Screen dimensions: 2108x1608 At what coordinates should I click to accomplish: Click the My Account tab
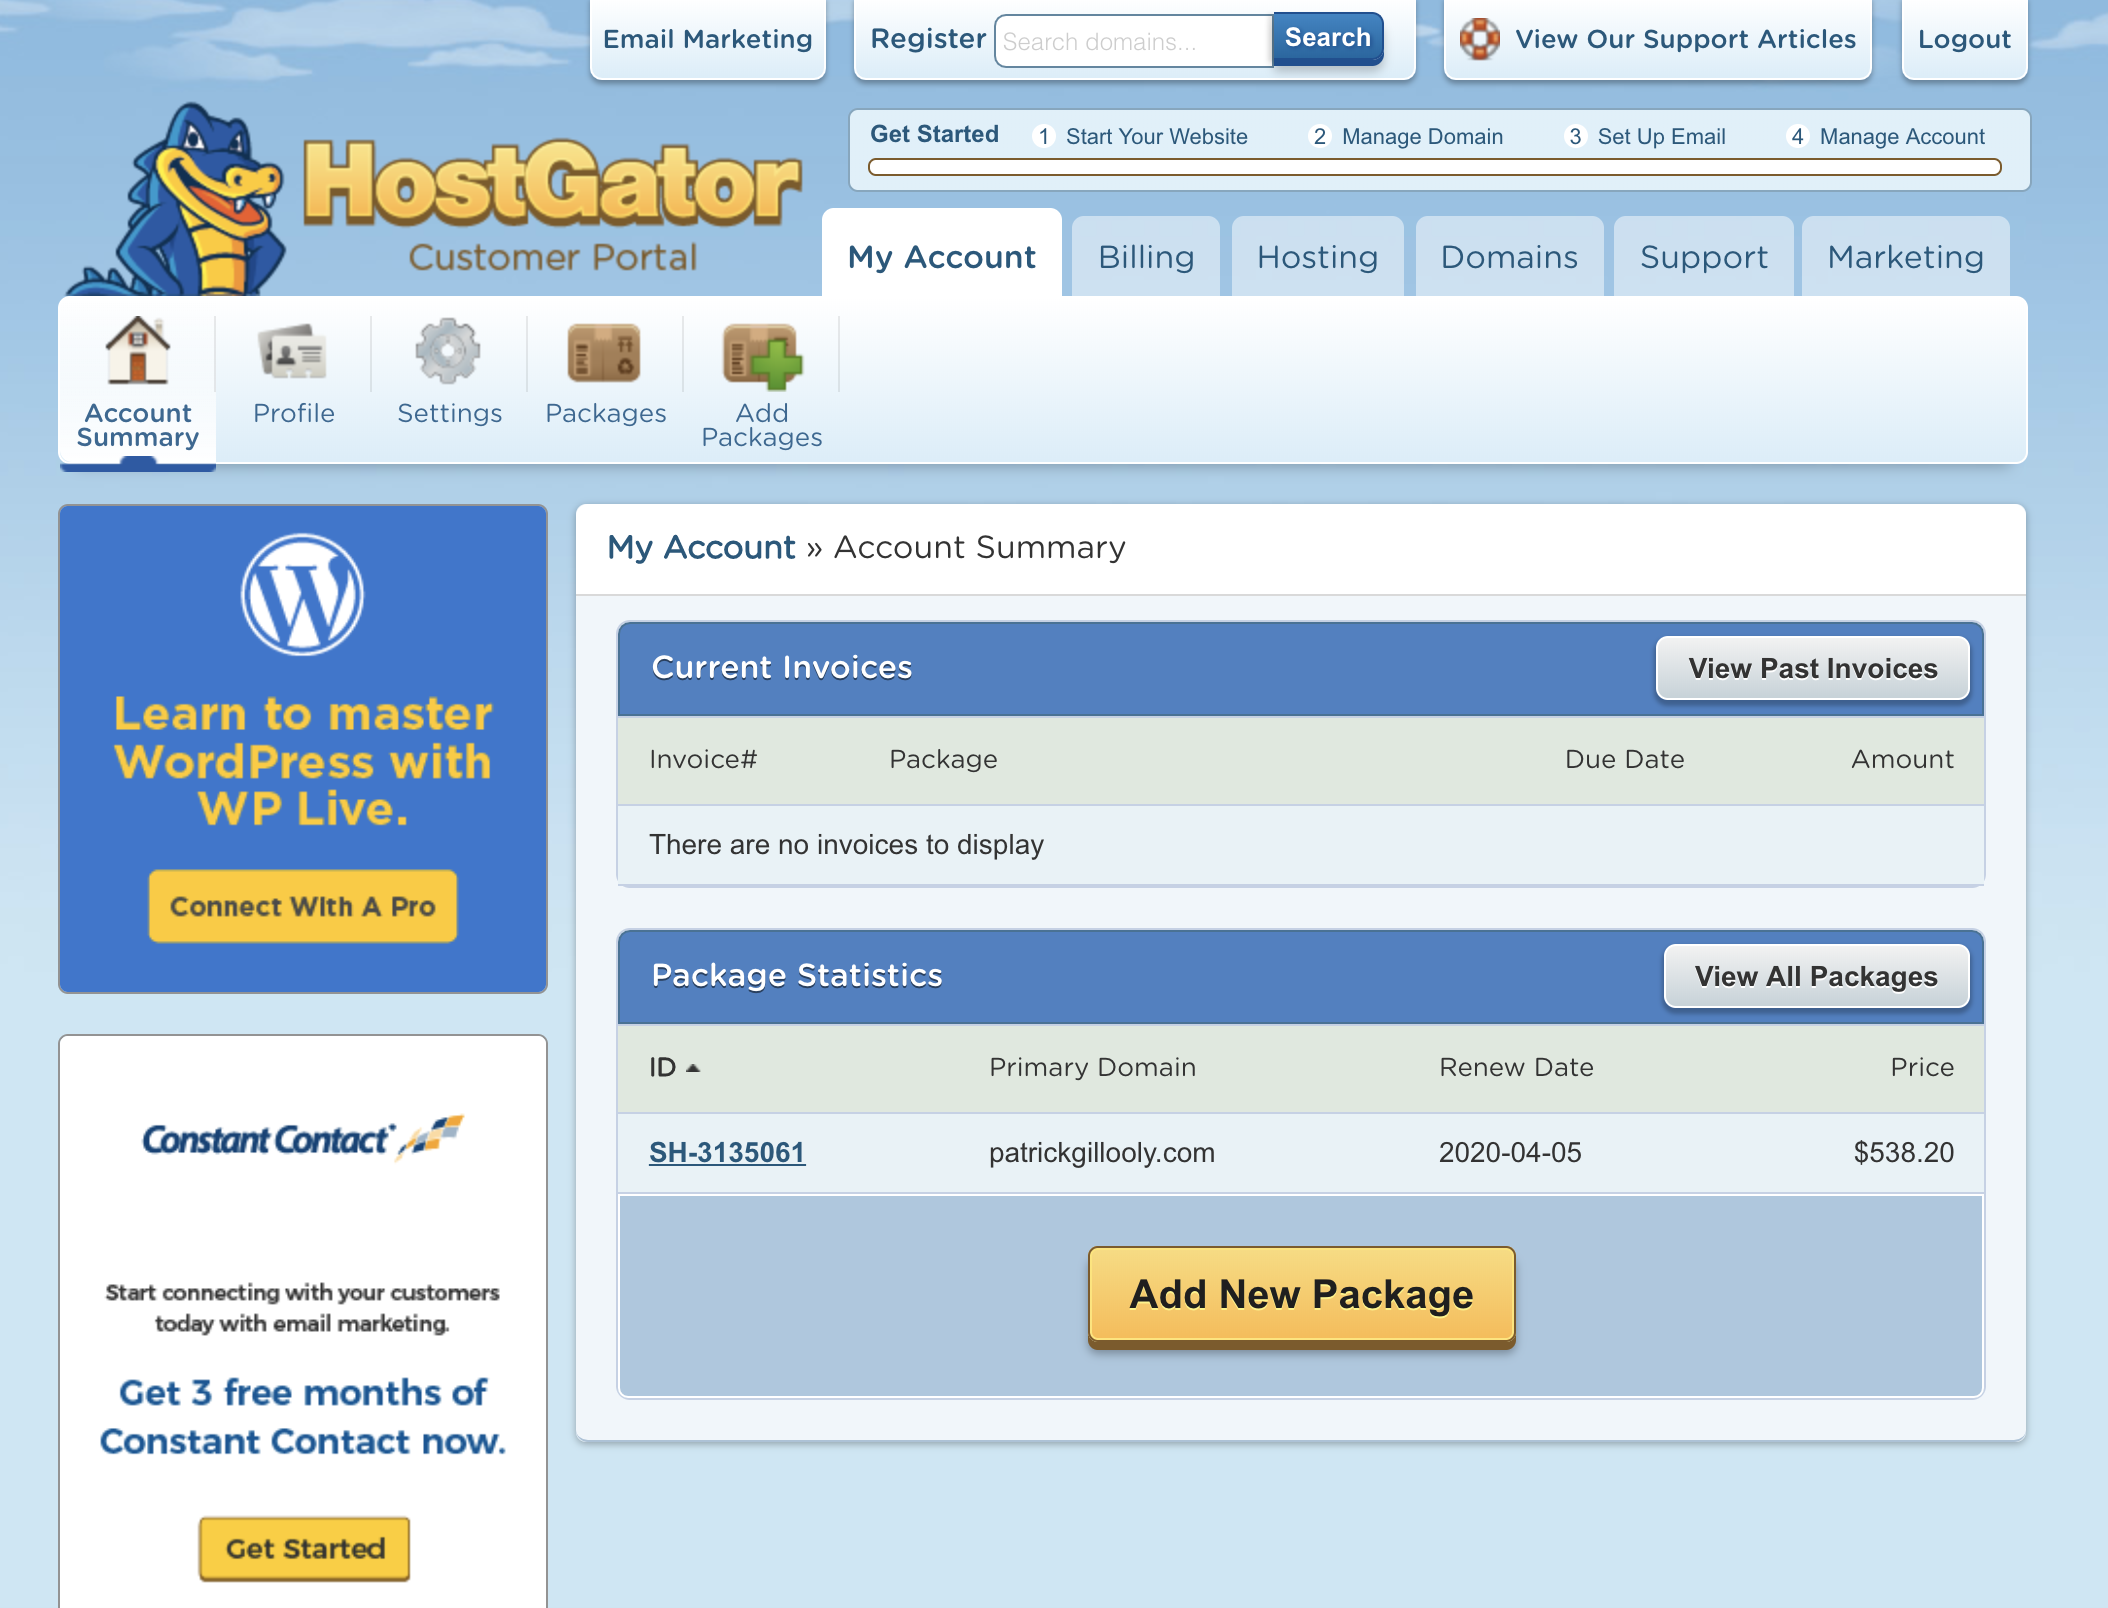pyautogui.click(x=941, y=255)
